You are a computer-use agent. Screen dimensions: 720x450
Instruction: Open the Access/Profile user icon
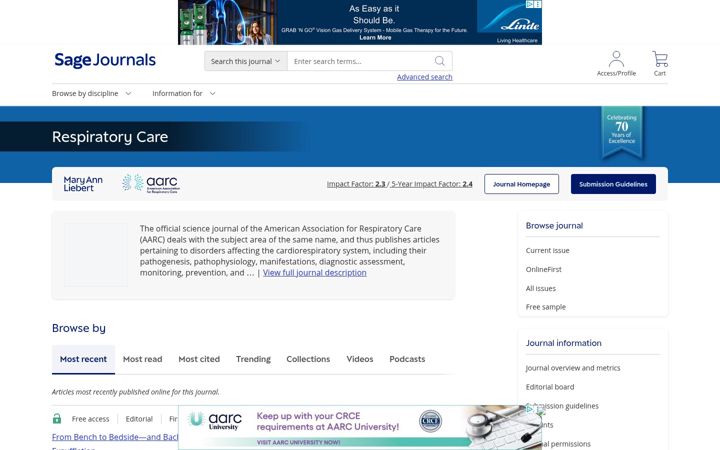(616, 59)
